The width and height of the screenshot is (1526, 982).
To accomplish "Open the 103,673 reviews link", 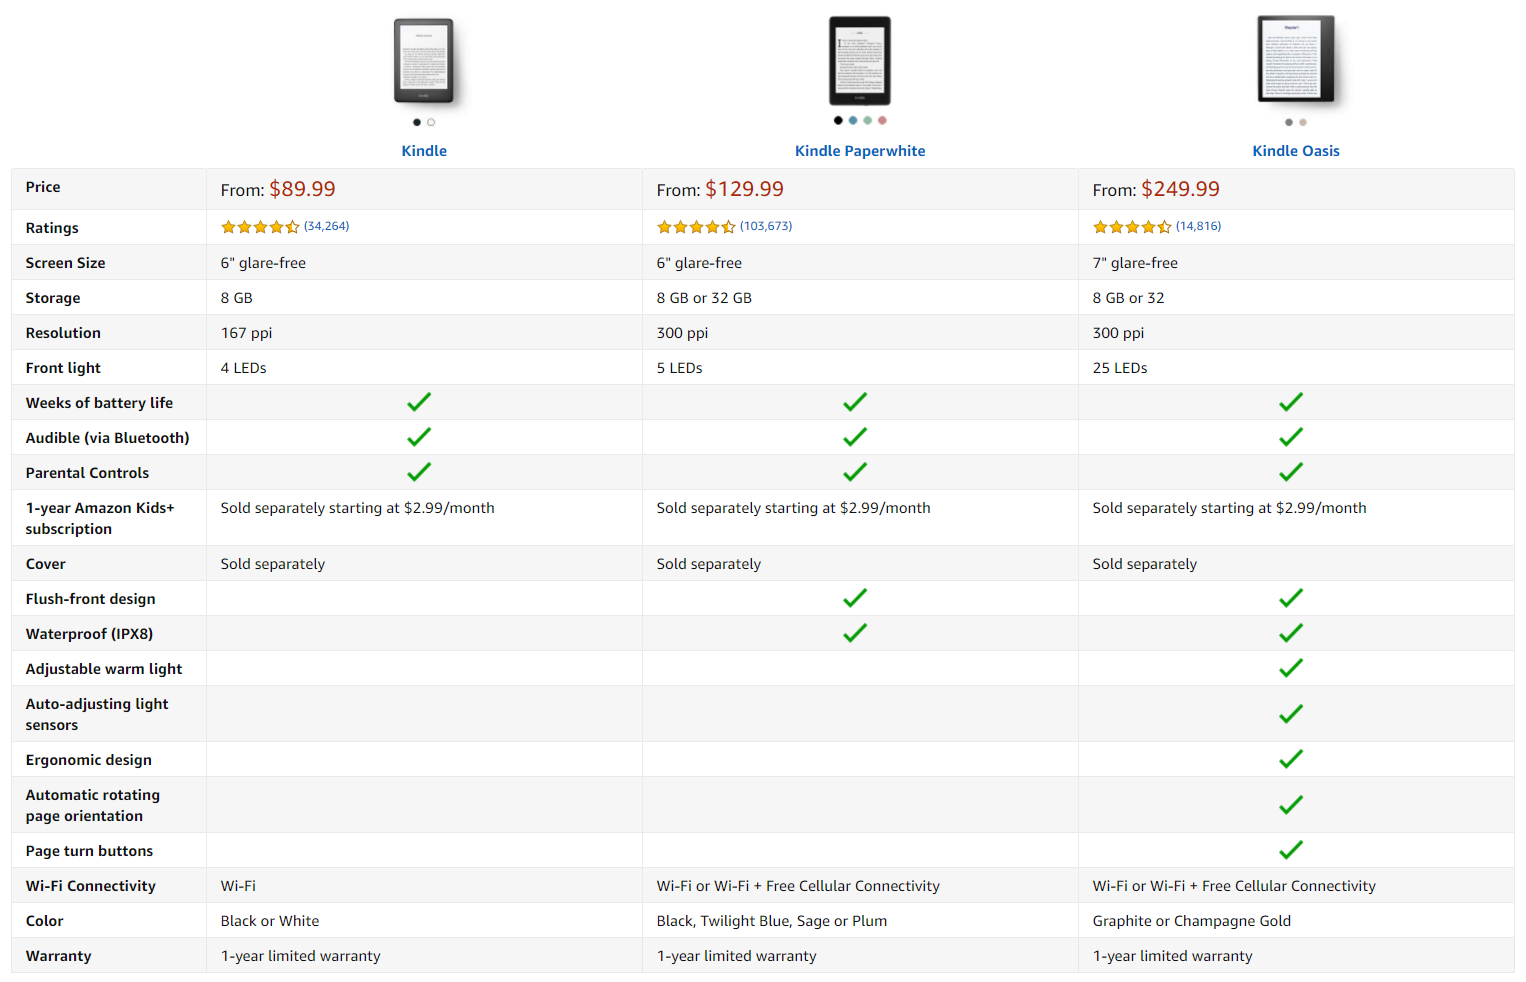I will (766, 226).
